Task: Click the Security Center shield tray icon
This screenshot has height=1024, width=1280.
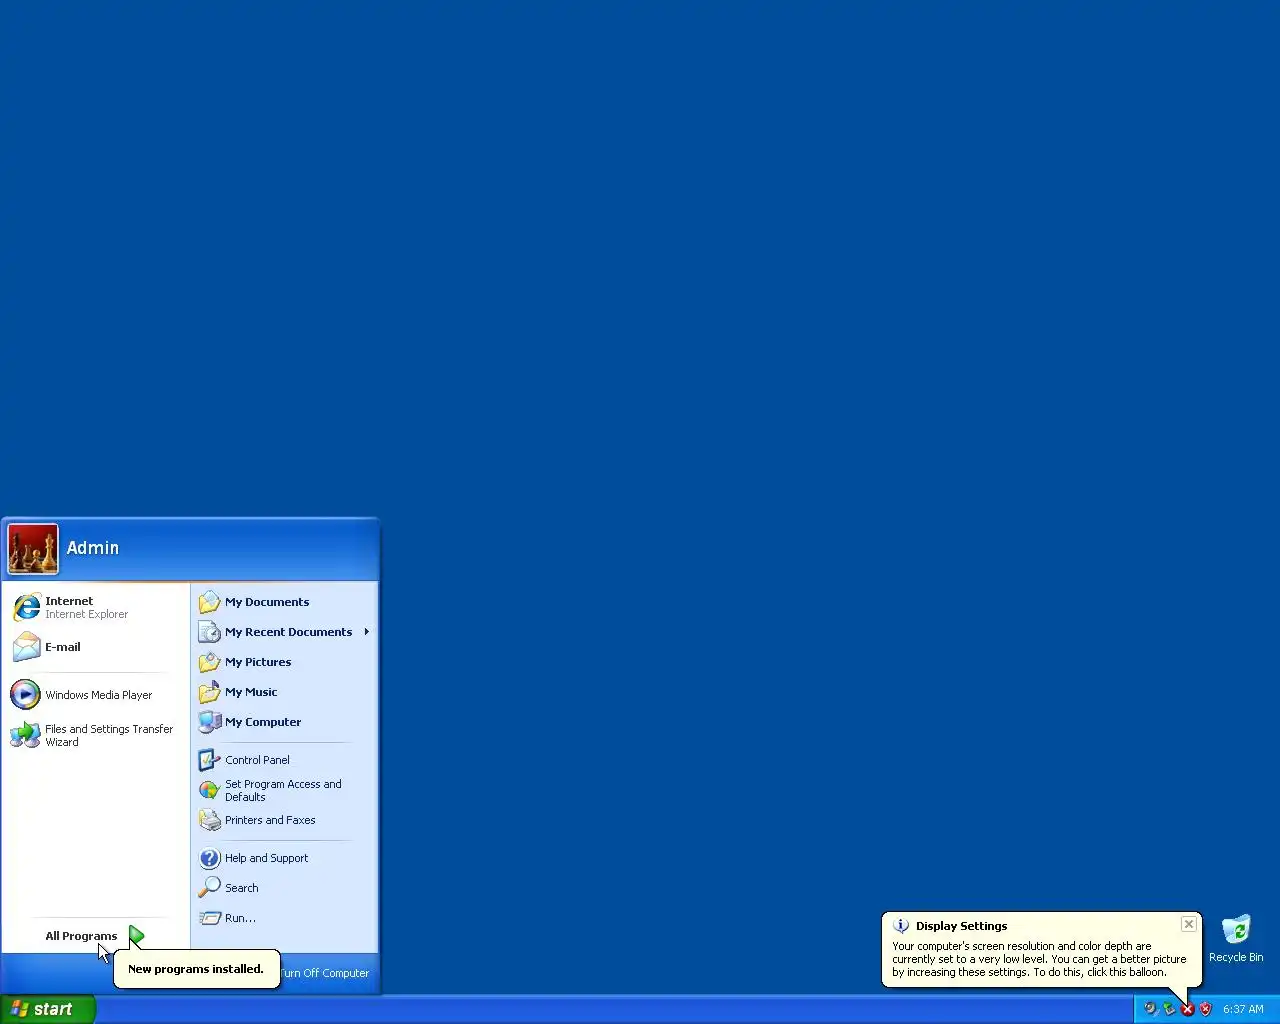Action: tap(1205, 1009)
